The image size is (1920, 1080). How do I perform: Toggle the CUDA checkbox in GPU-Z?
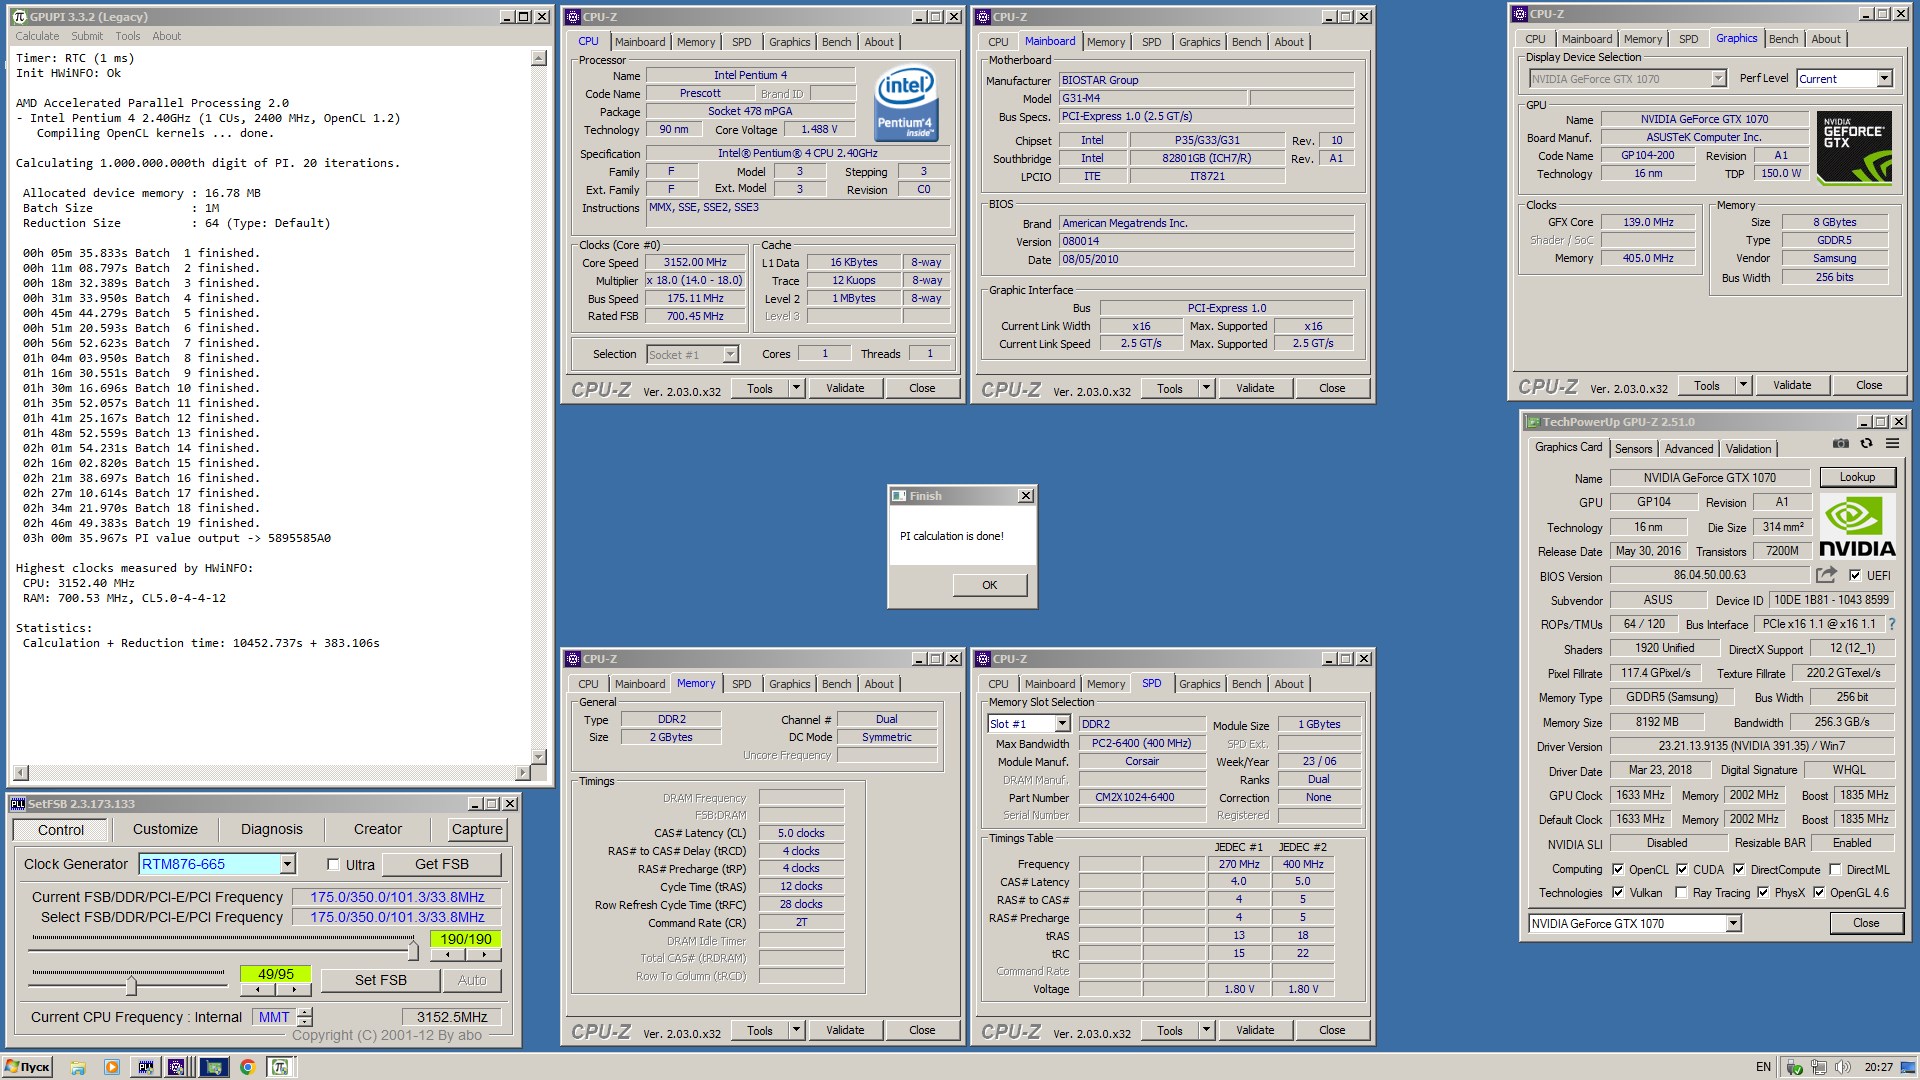point(1682,869)
